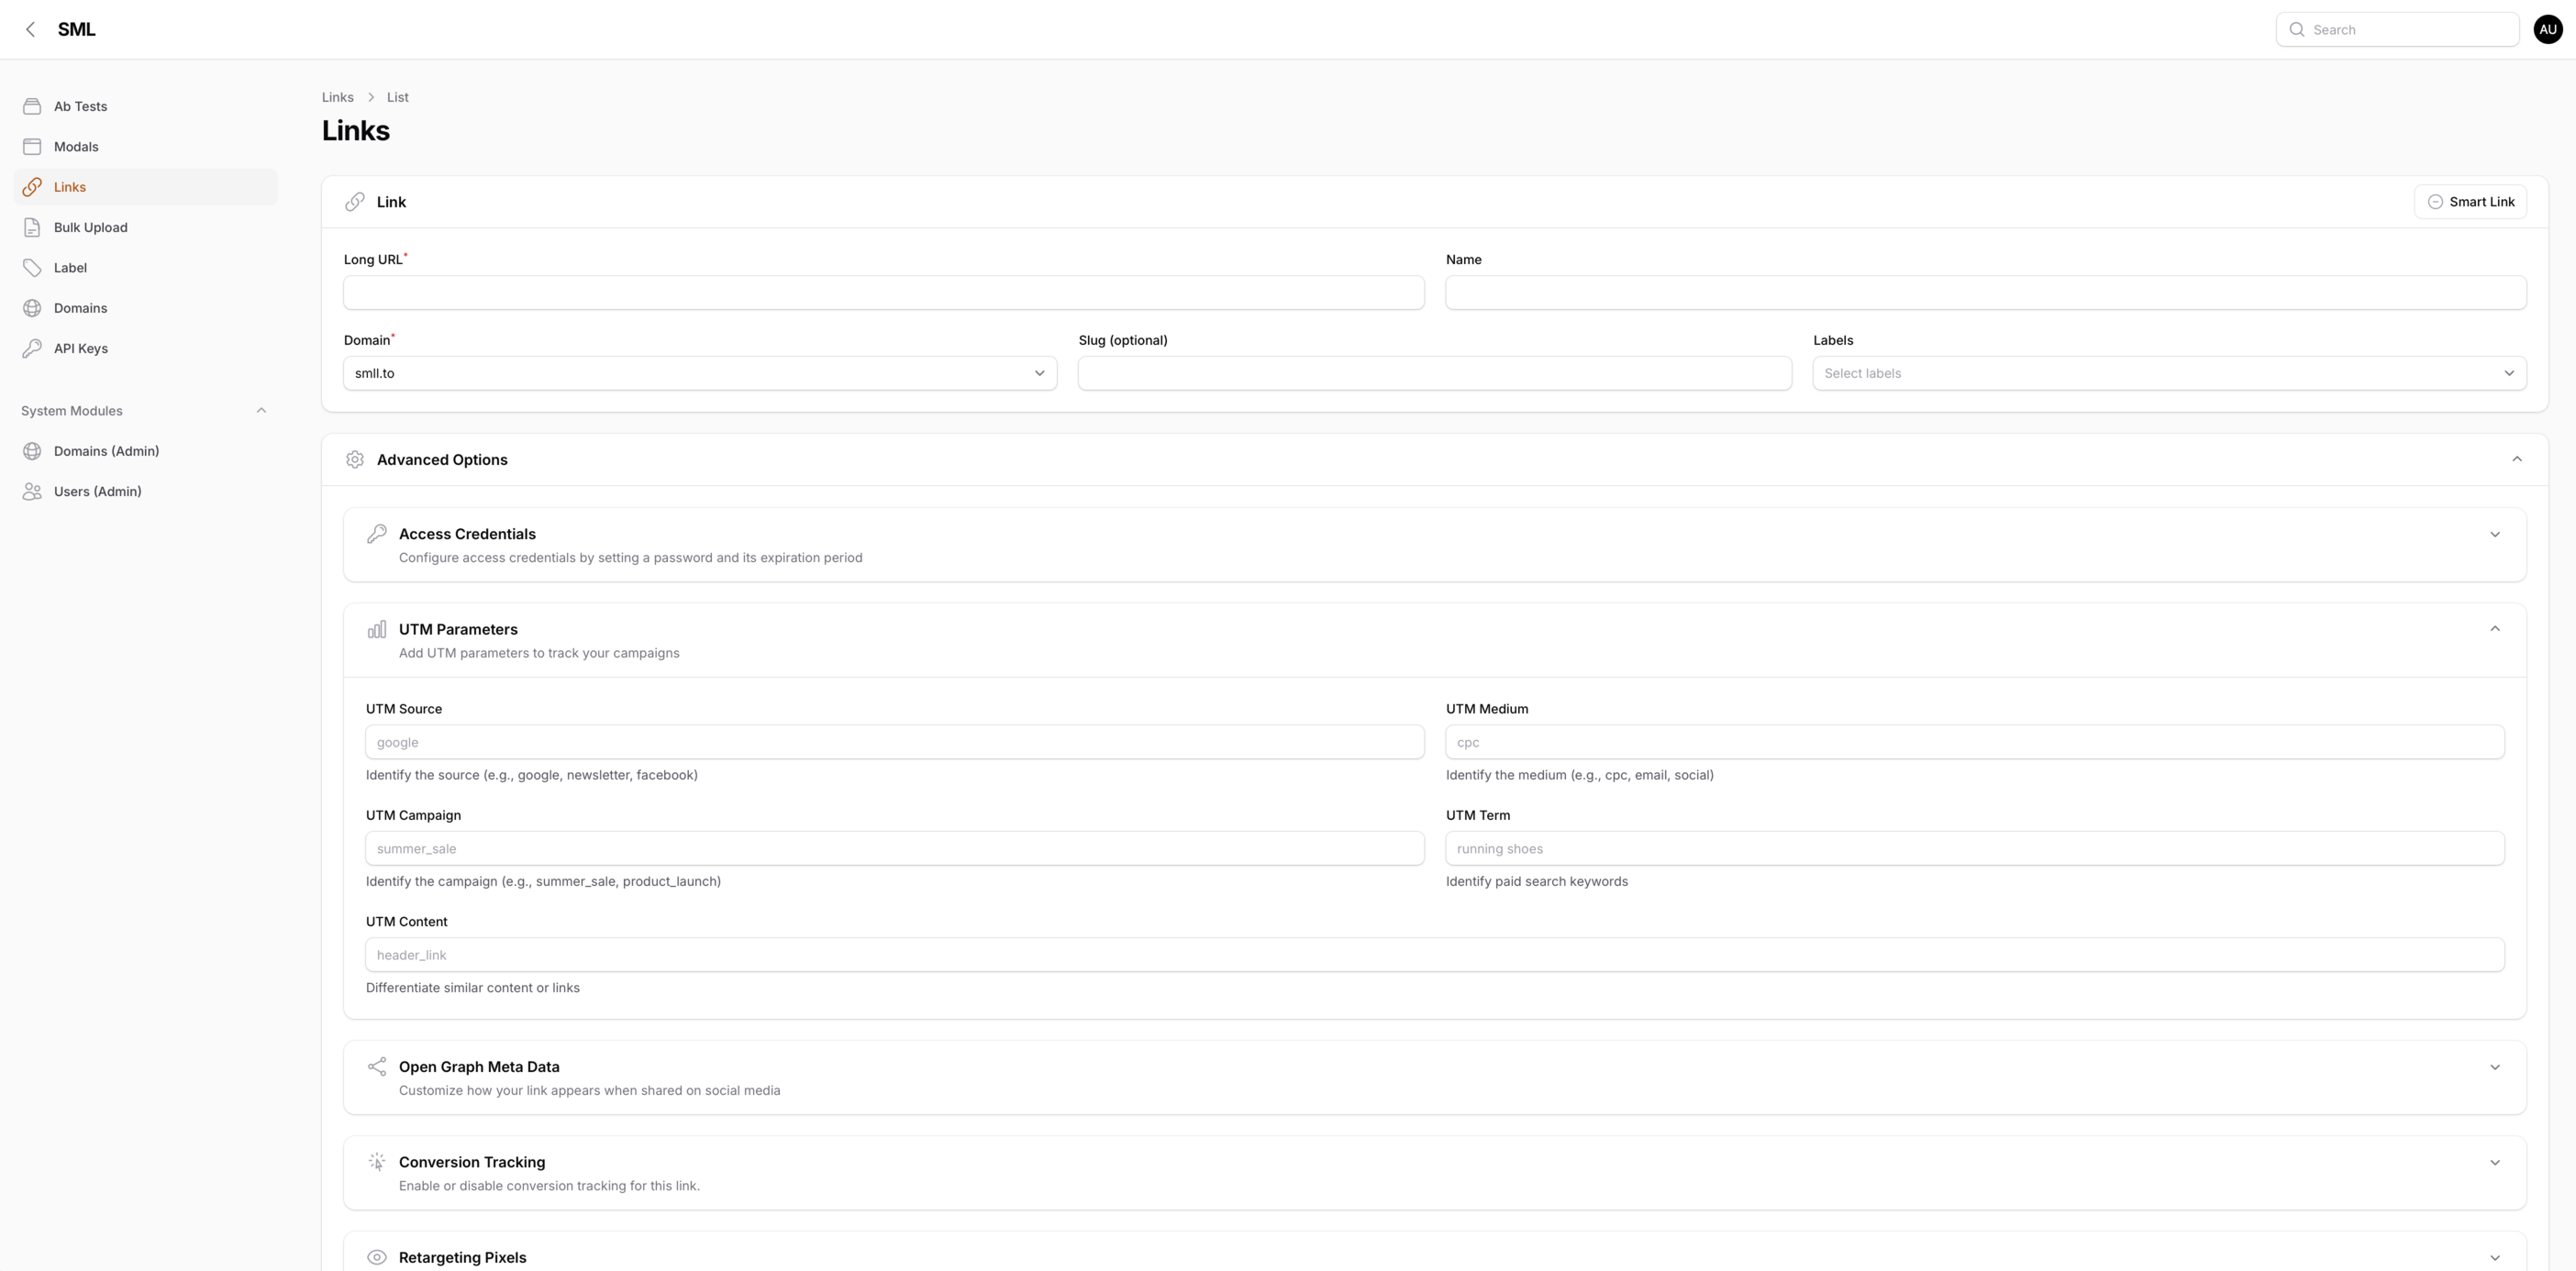Click the back arrow next to SML

tap(30, 29)
